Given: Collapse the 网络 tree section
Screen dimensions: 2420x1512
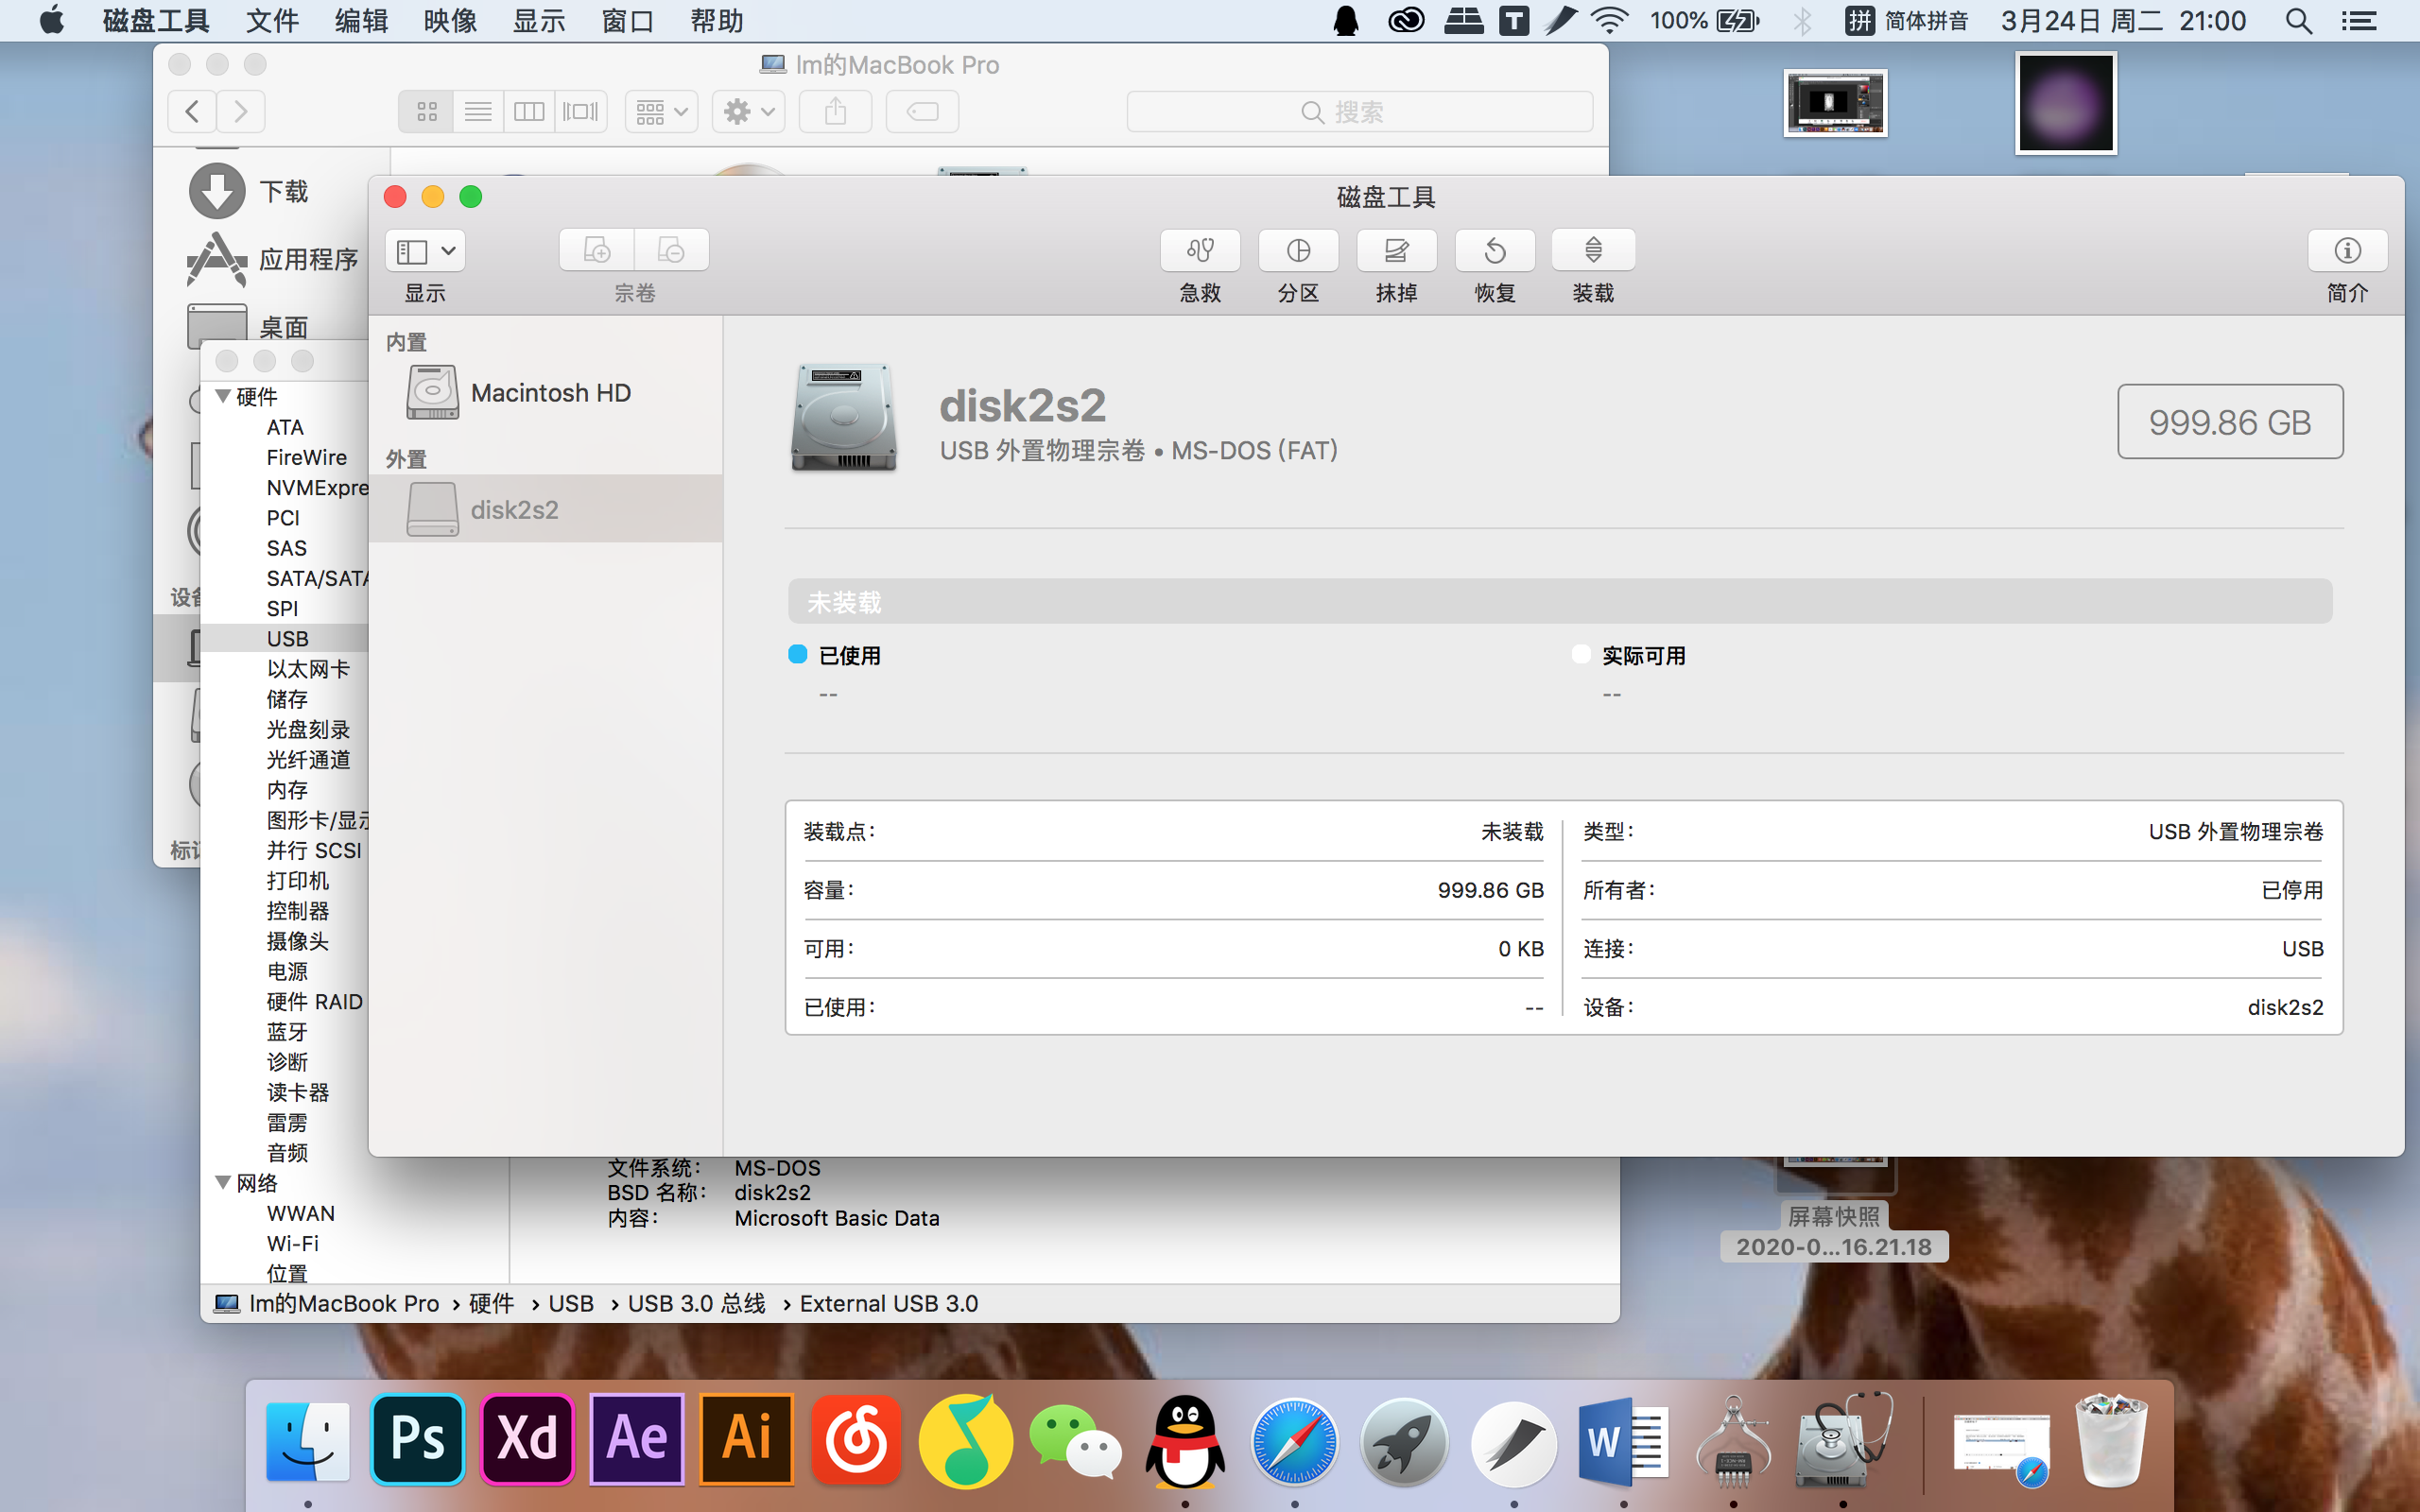Looking at the screenshot, I should (x=223, y=1182).
